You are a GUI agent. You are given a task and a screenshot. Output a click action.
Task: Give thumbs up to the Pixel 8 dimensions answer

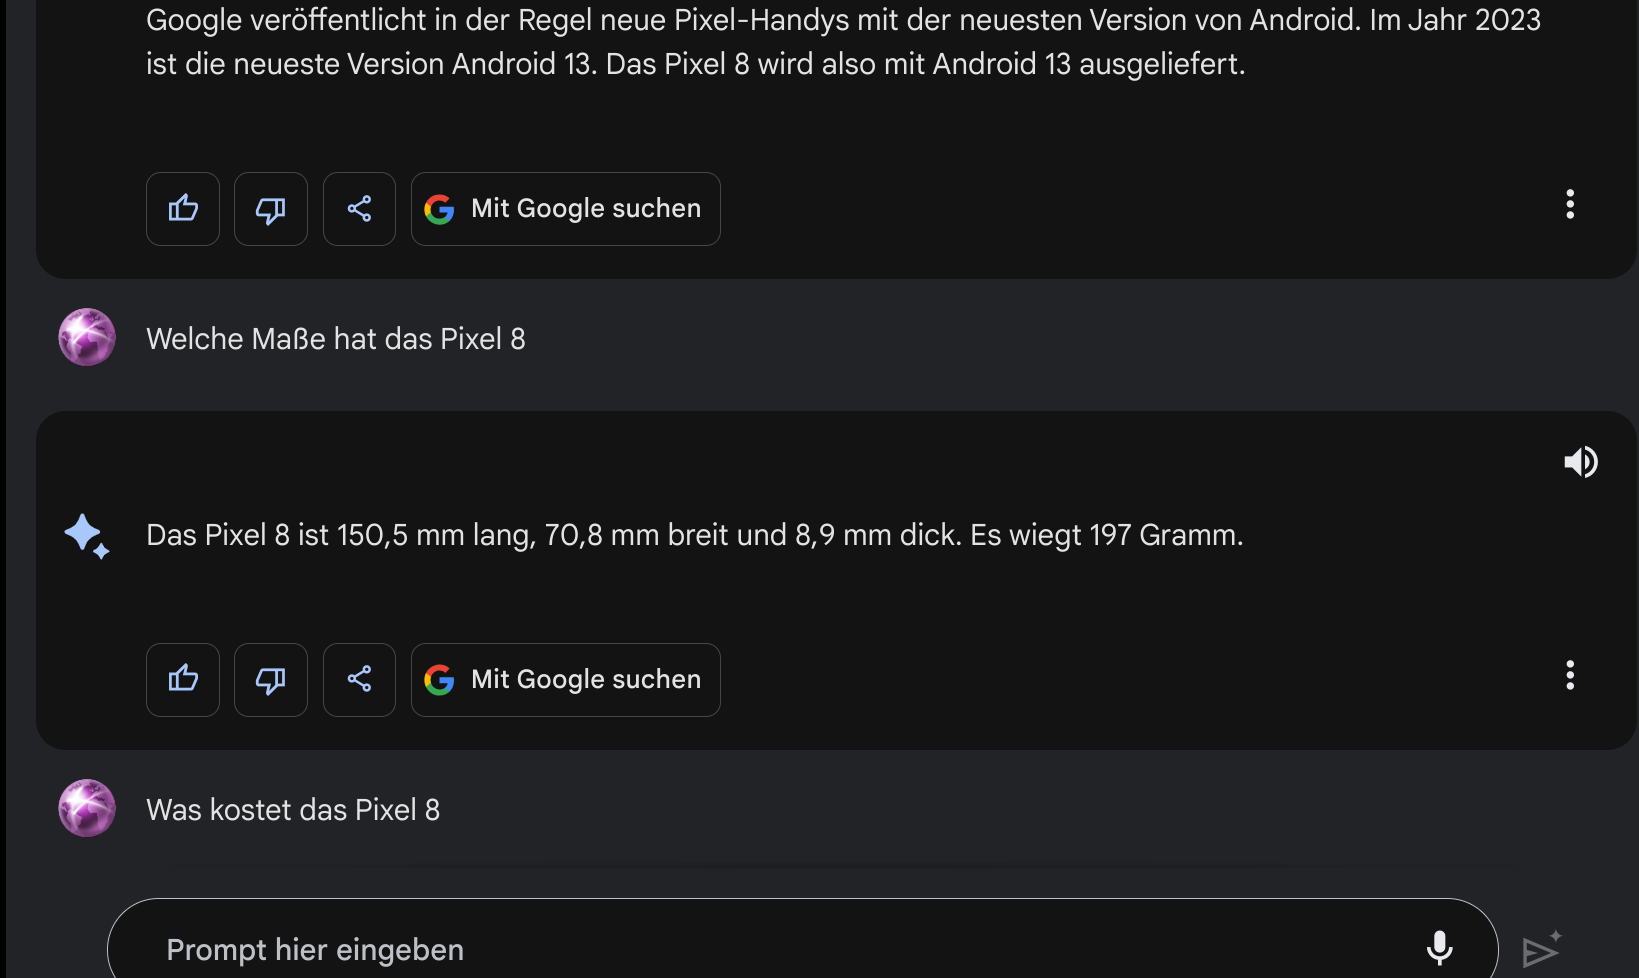pyautogui.click(x=183, y=680)
